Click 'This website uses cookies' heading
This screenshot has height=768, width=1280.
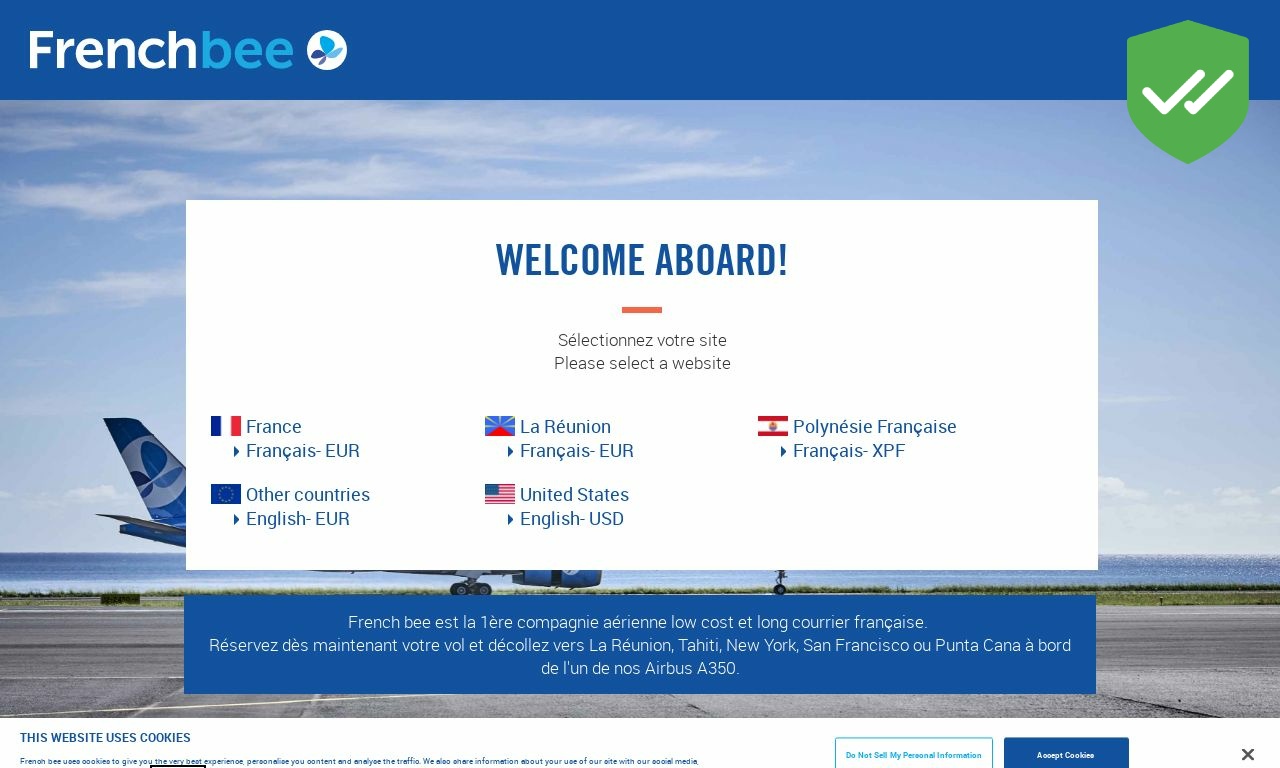click(105, 738)
